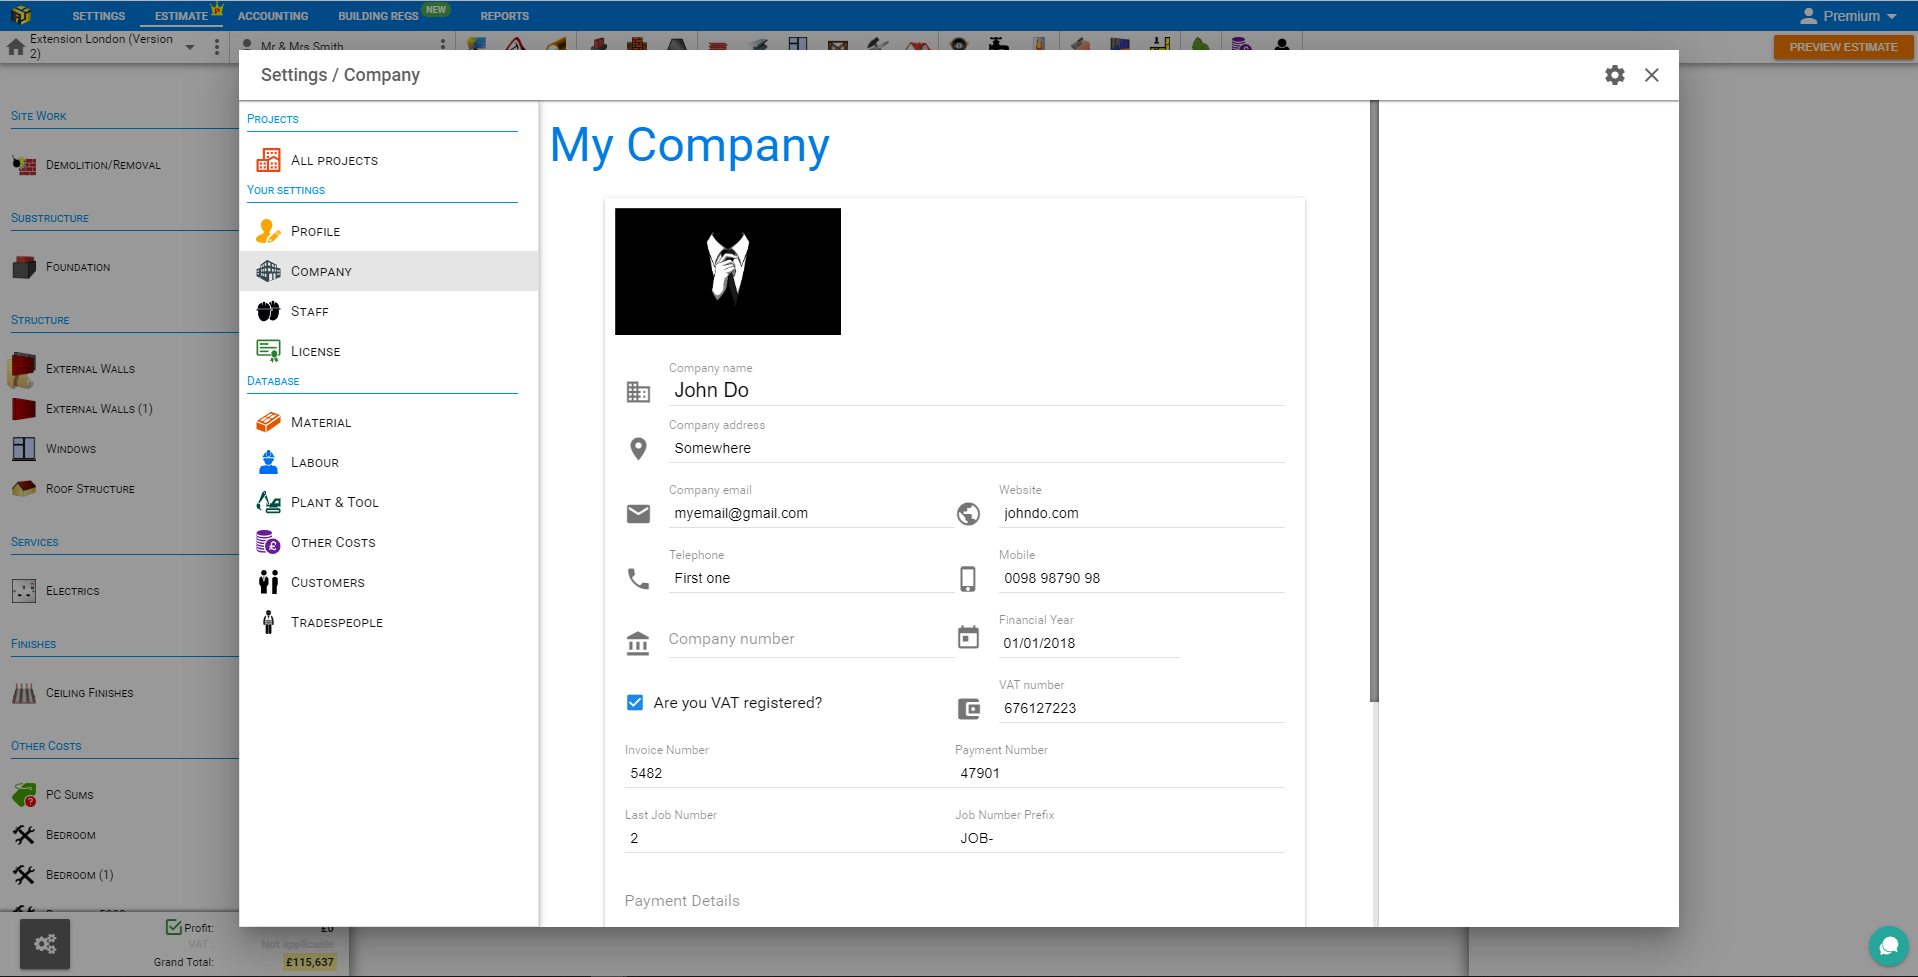Edit the Company email field

[x=811, y=513]
